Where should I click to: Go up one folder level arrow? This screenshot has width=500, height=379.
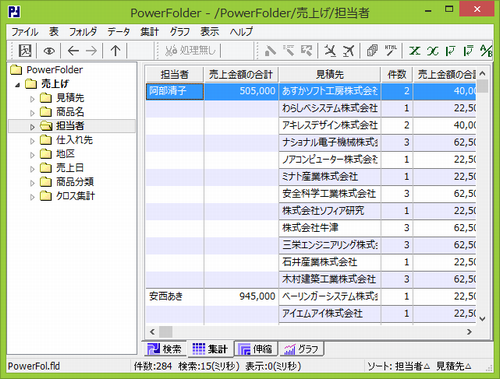(x=115, y=51)
